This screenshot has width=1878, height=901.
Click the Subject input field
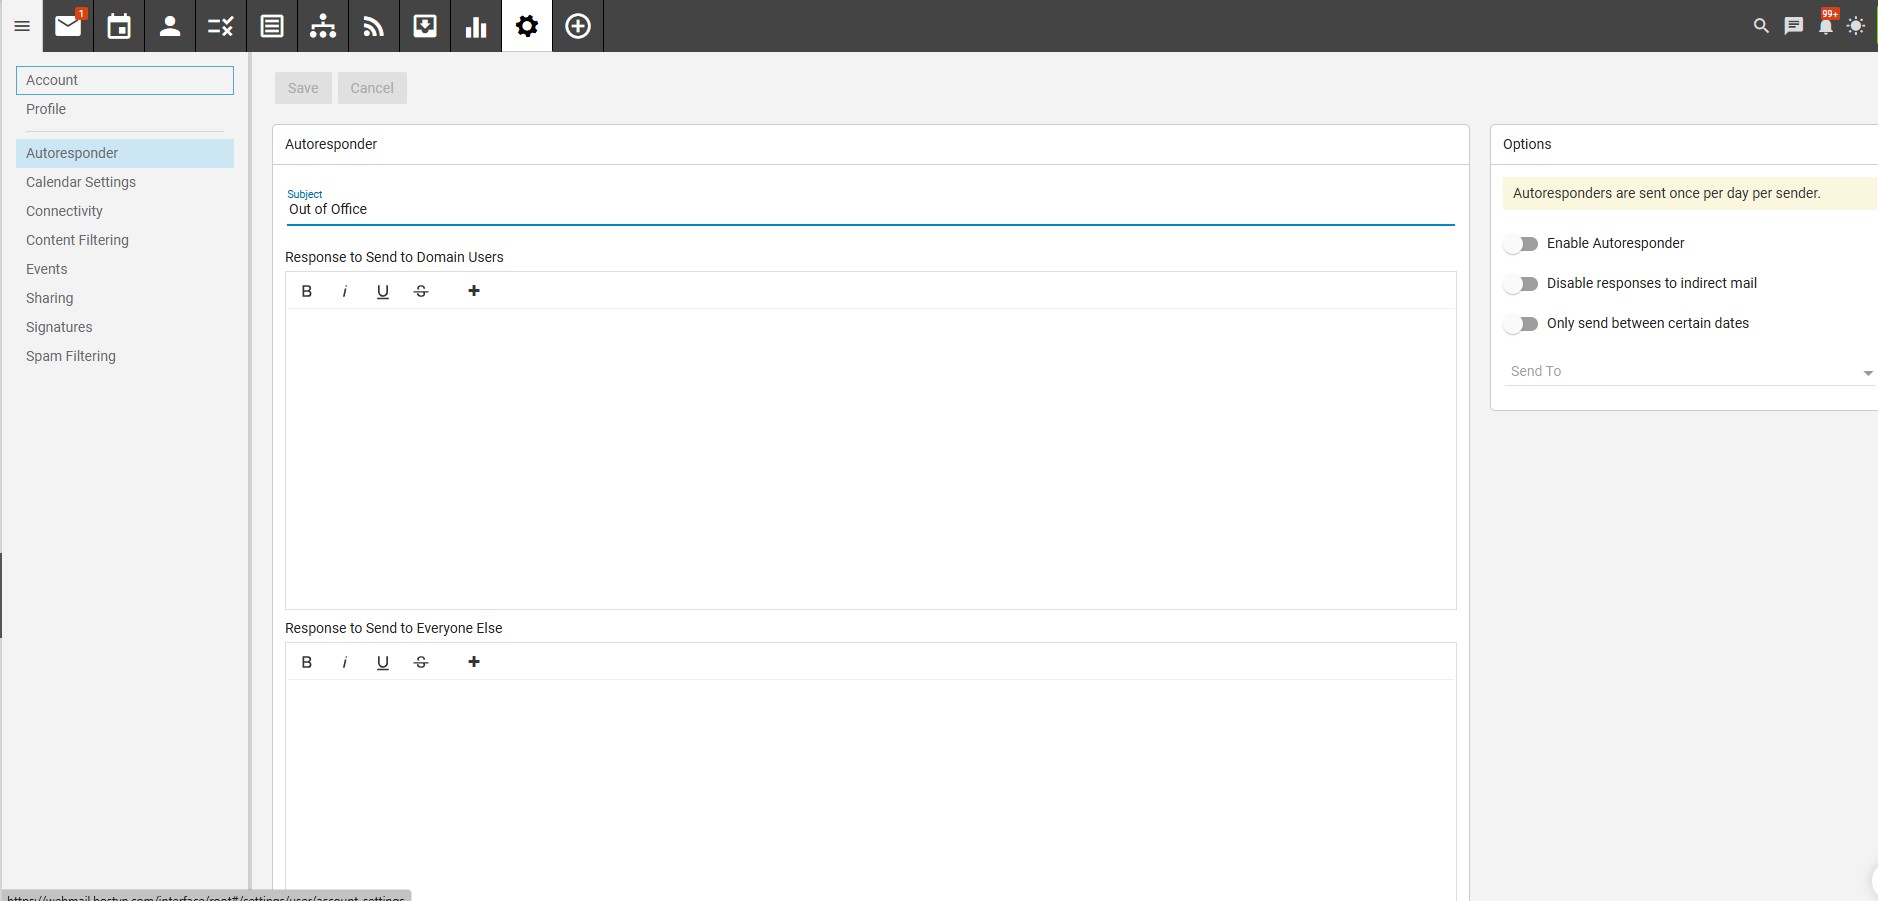(870, 210)
